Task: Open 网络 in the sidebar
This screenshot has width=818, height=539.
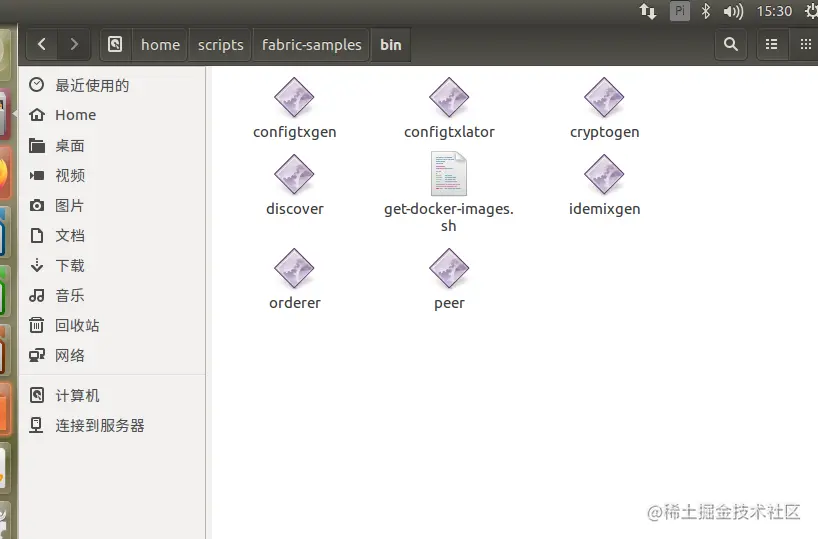Action: tap(113, 355)
